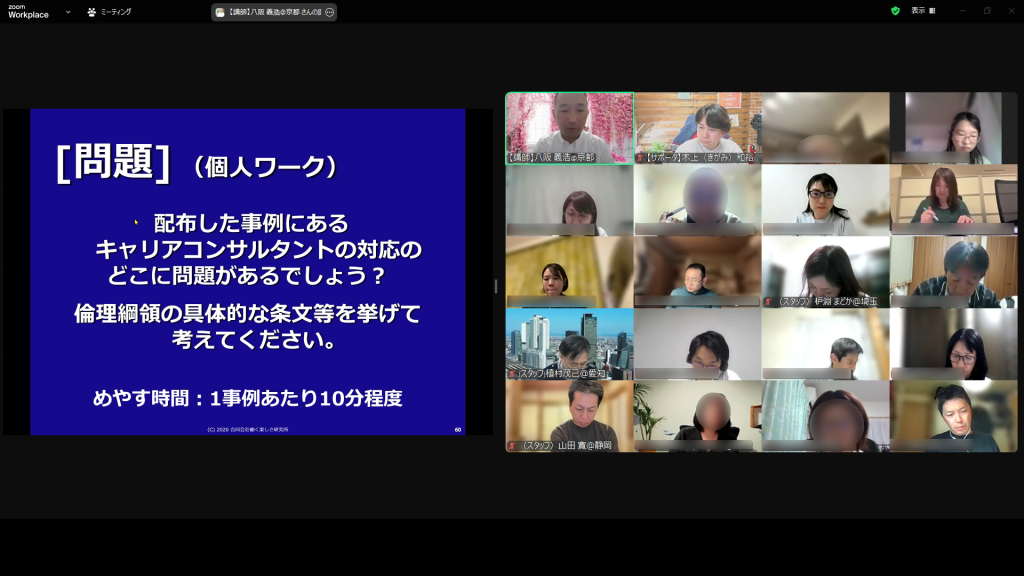The width and height of the screenshot is (1024, 576).
Task: Show encryption info via green shield icon
Action: (895, 11)
